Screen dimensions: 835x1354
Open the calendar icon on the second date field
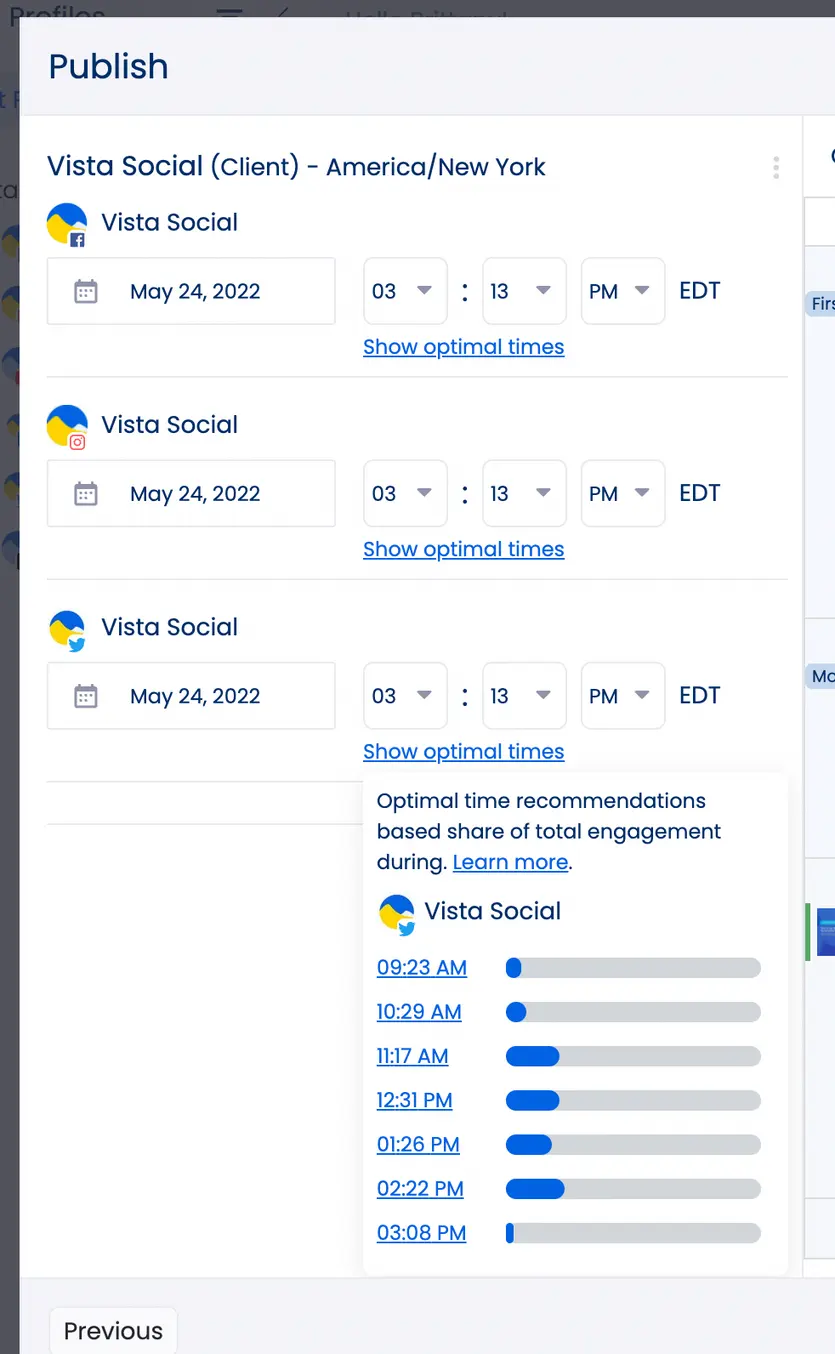click(85, 493)
